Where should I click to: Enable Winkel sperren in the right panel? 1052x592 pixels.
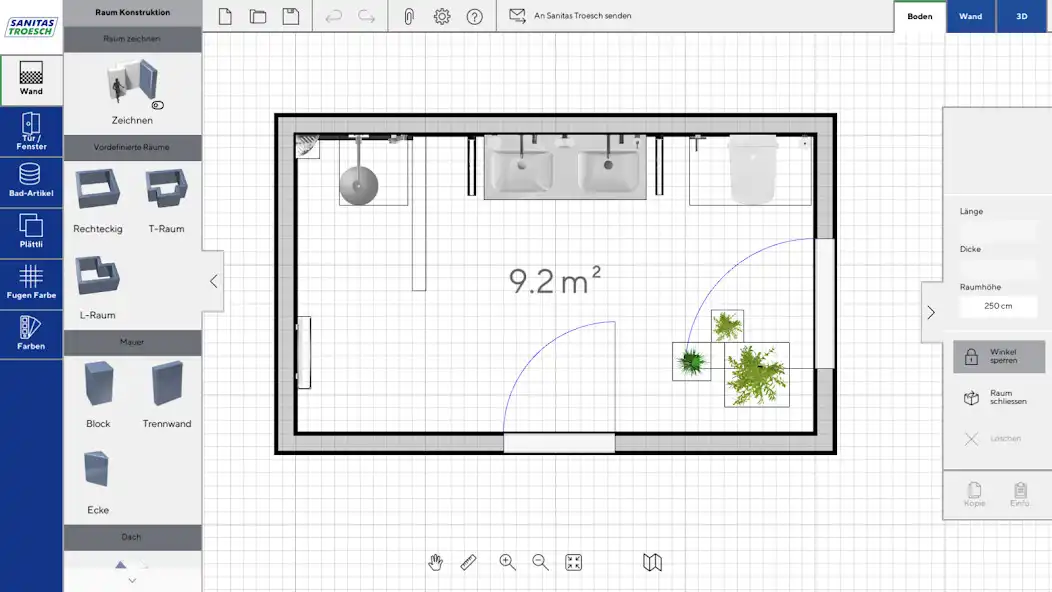pyautogui.click(x=999, y=357)
